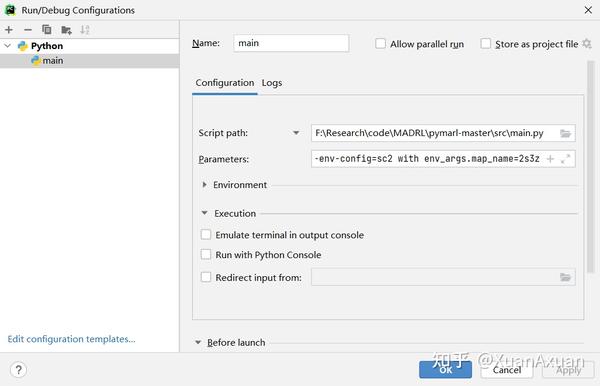Collapse the Python configurations tree node

coord(8,46)
